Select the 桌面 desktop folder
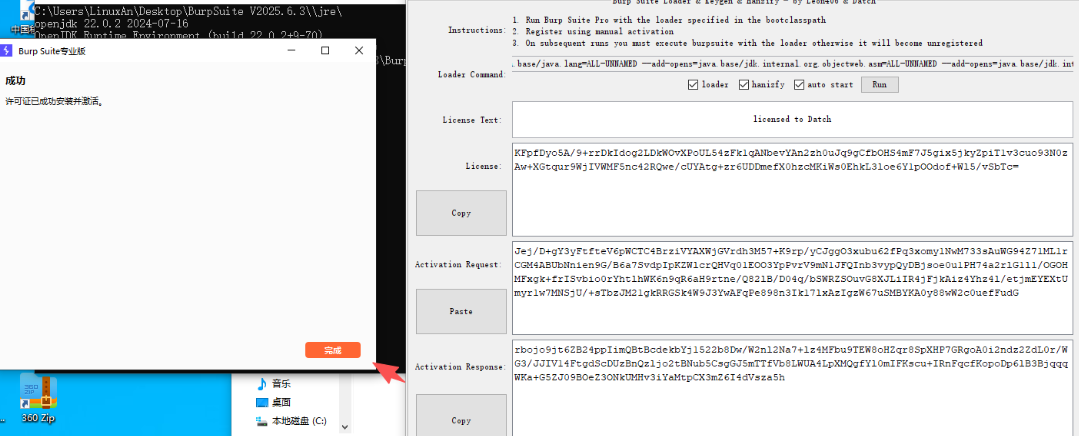The height and width of the screenshot is (436, 1079). [282, 402]
